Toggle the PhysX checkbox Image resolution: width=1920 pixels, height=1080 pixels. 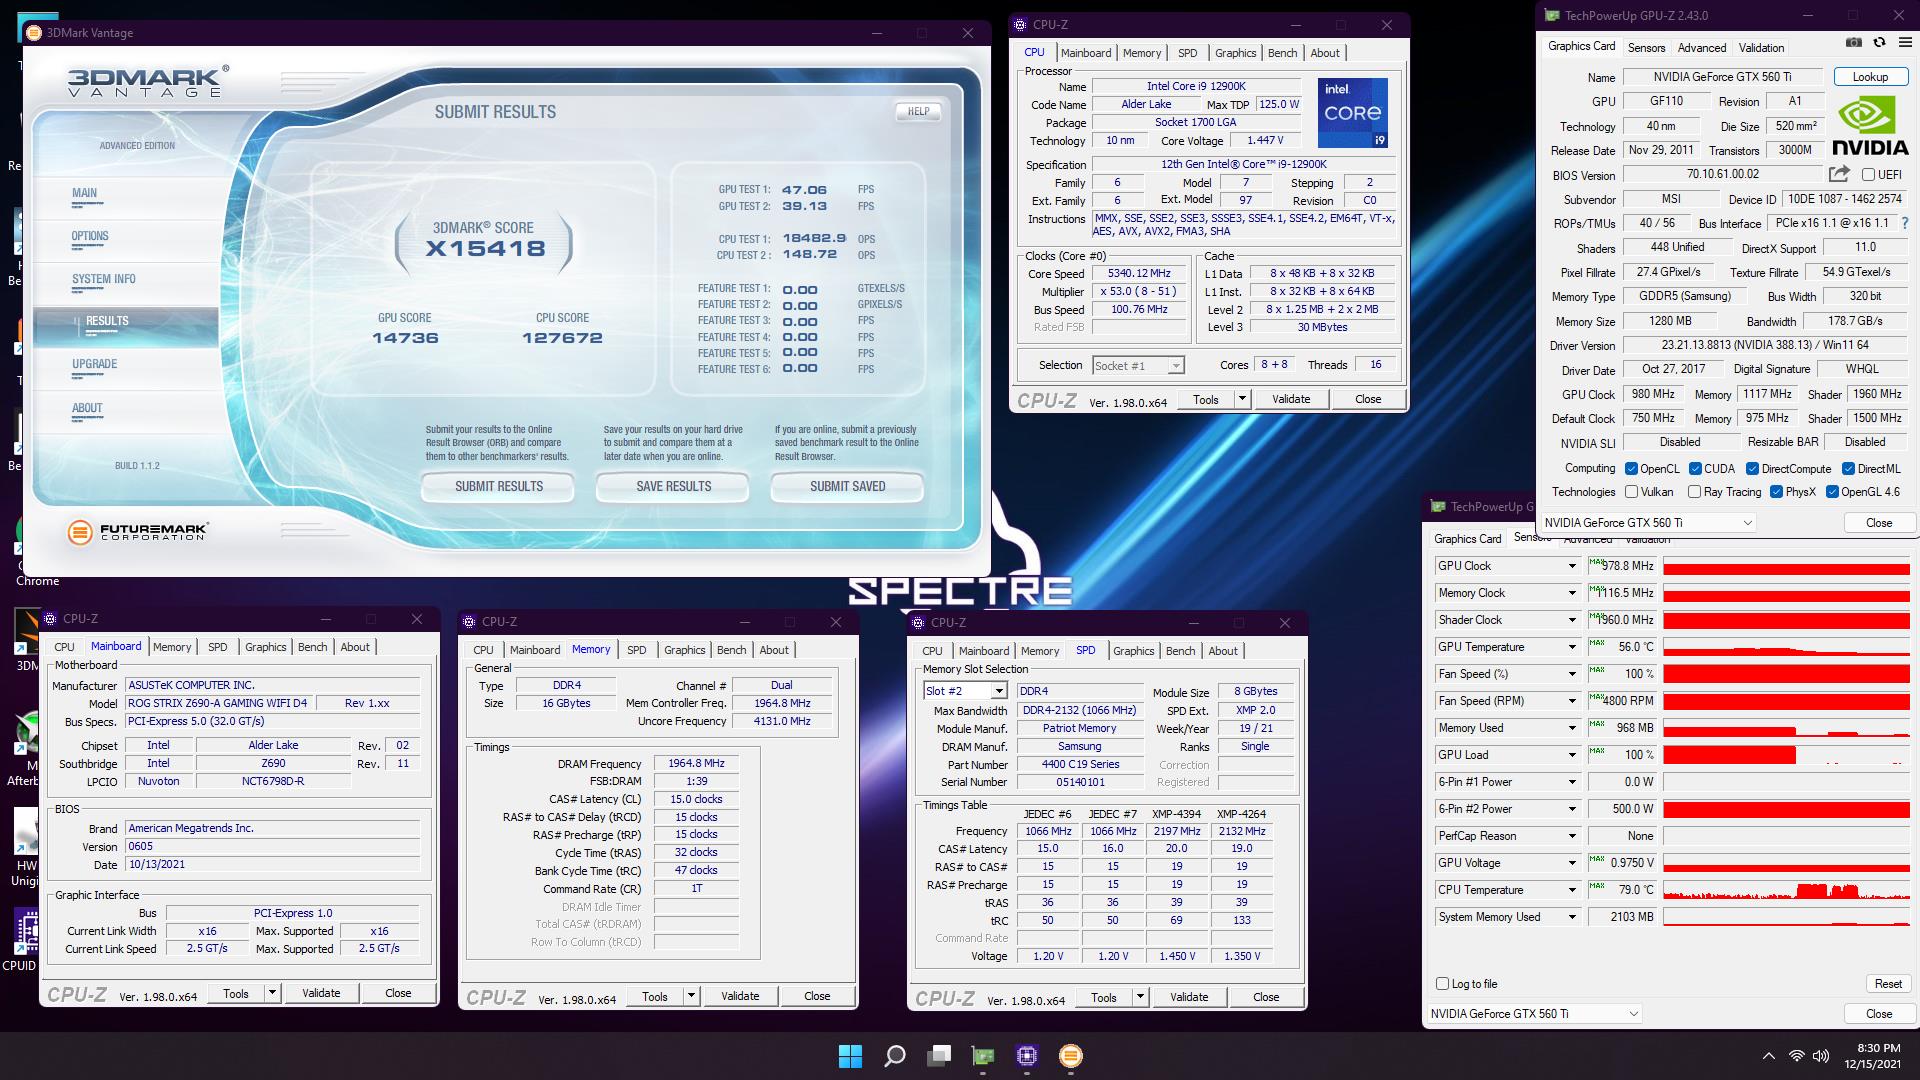click(1776, 492)
